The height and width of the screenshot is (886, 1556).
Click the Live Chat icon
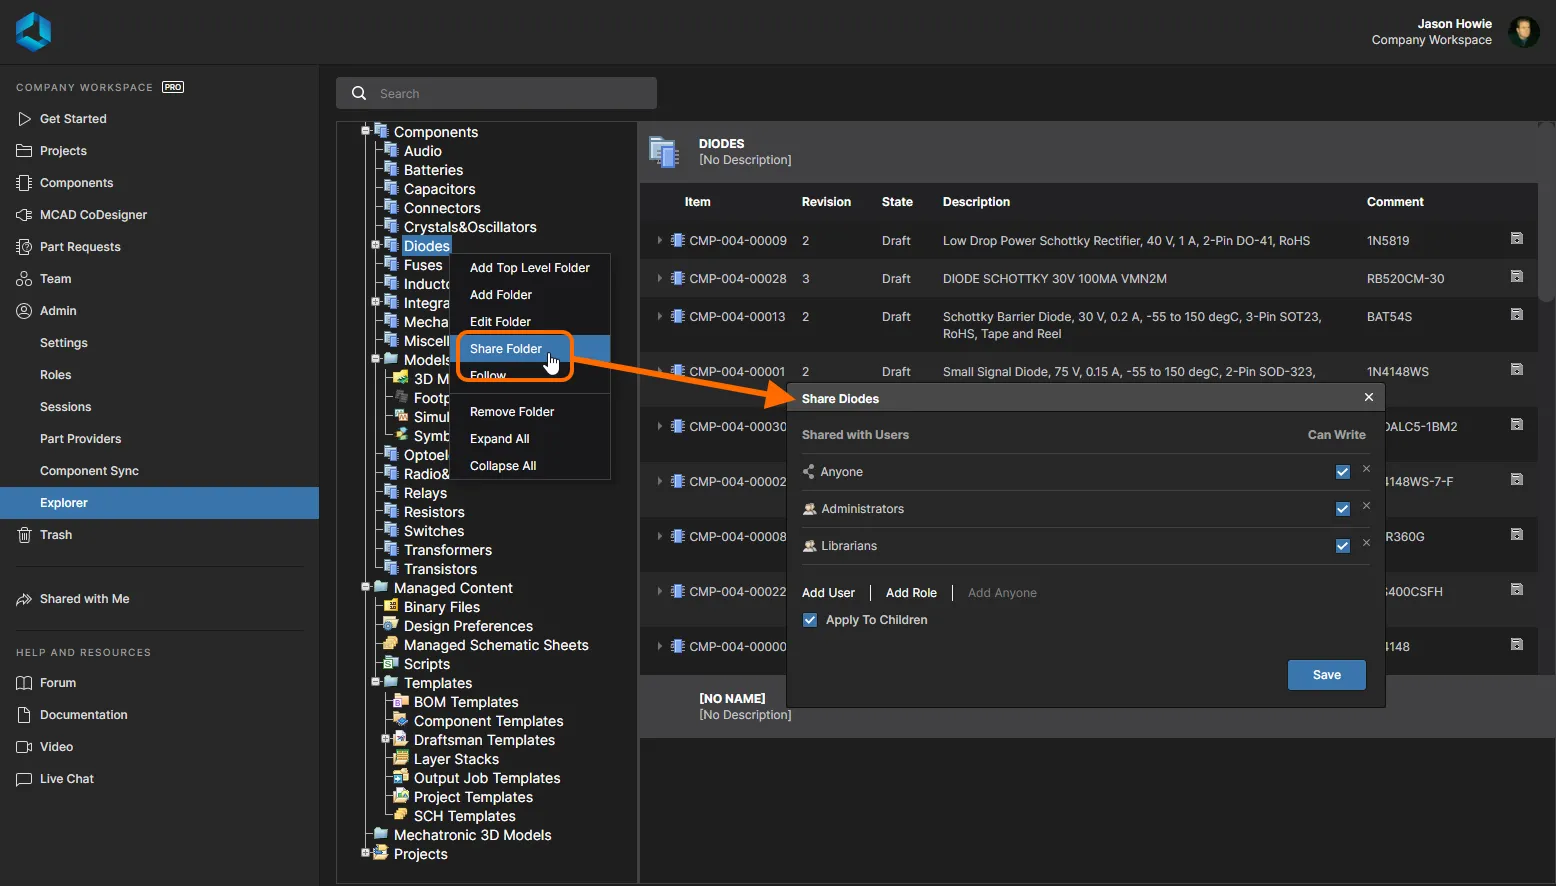point(24,779)
